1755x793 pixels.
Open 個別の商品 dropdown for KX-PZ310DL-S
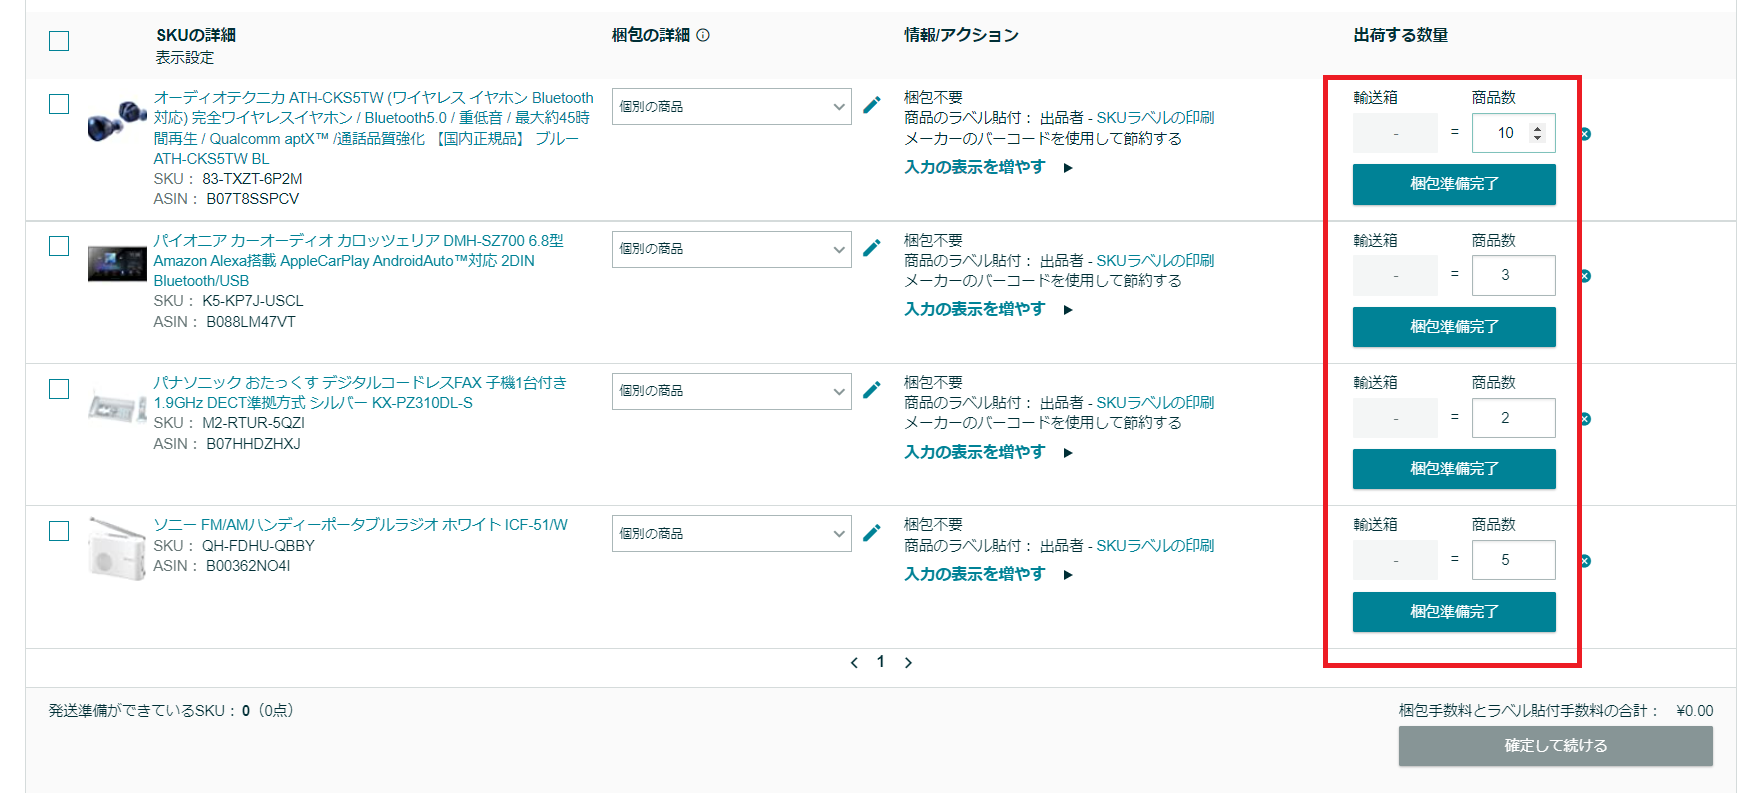coord(732,391)
